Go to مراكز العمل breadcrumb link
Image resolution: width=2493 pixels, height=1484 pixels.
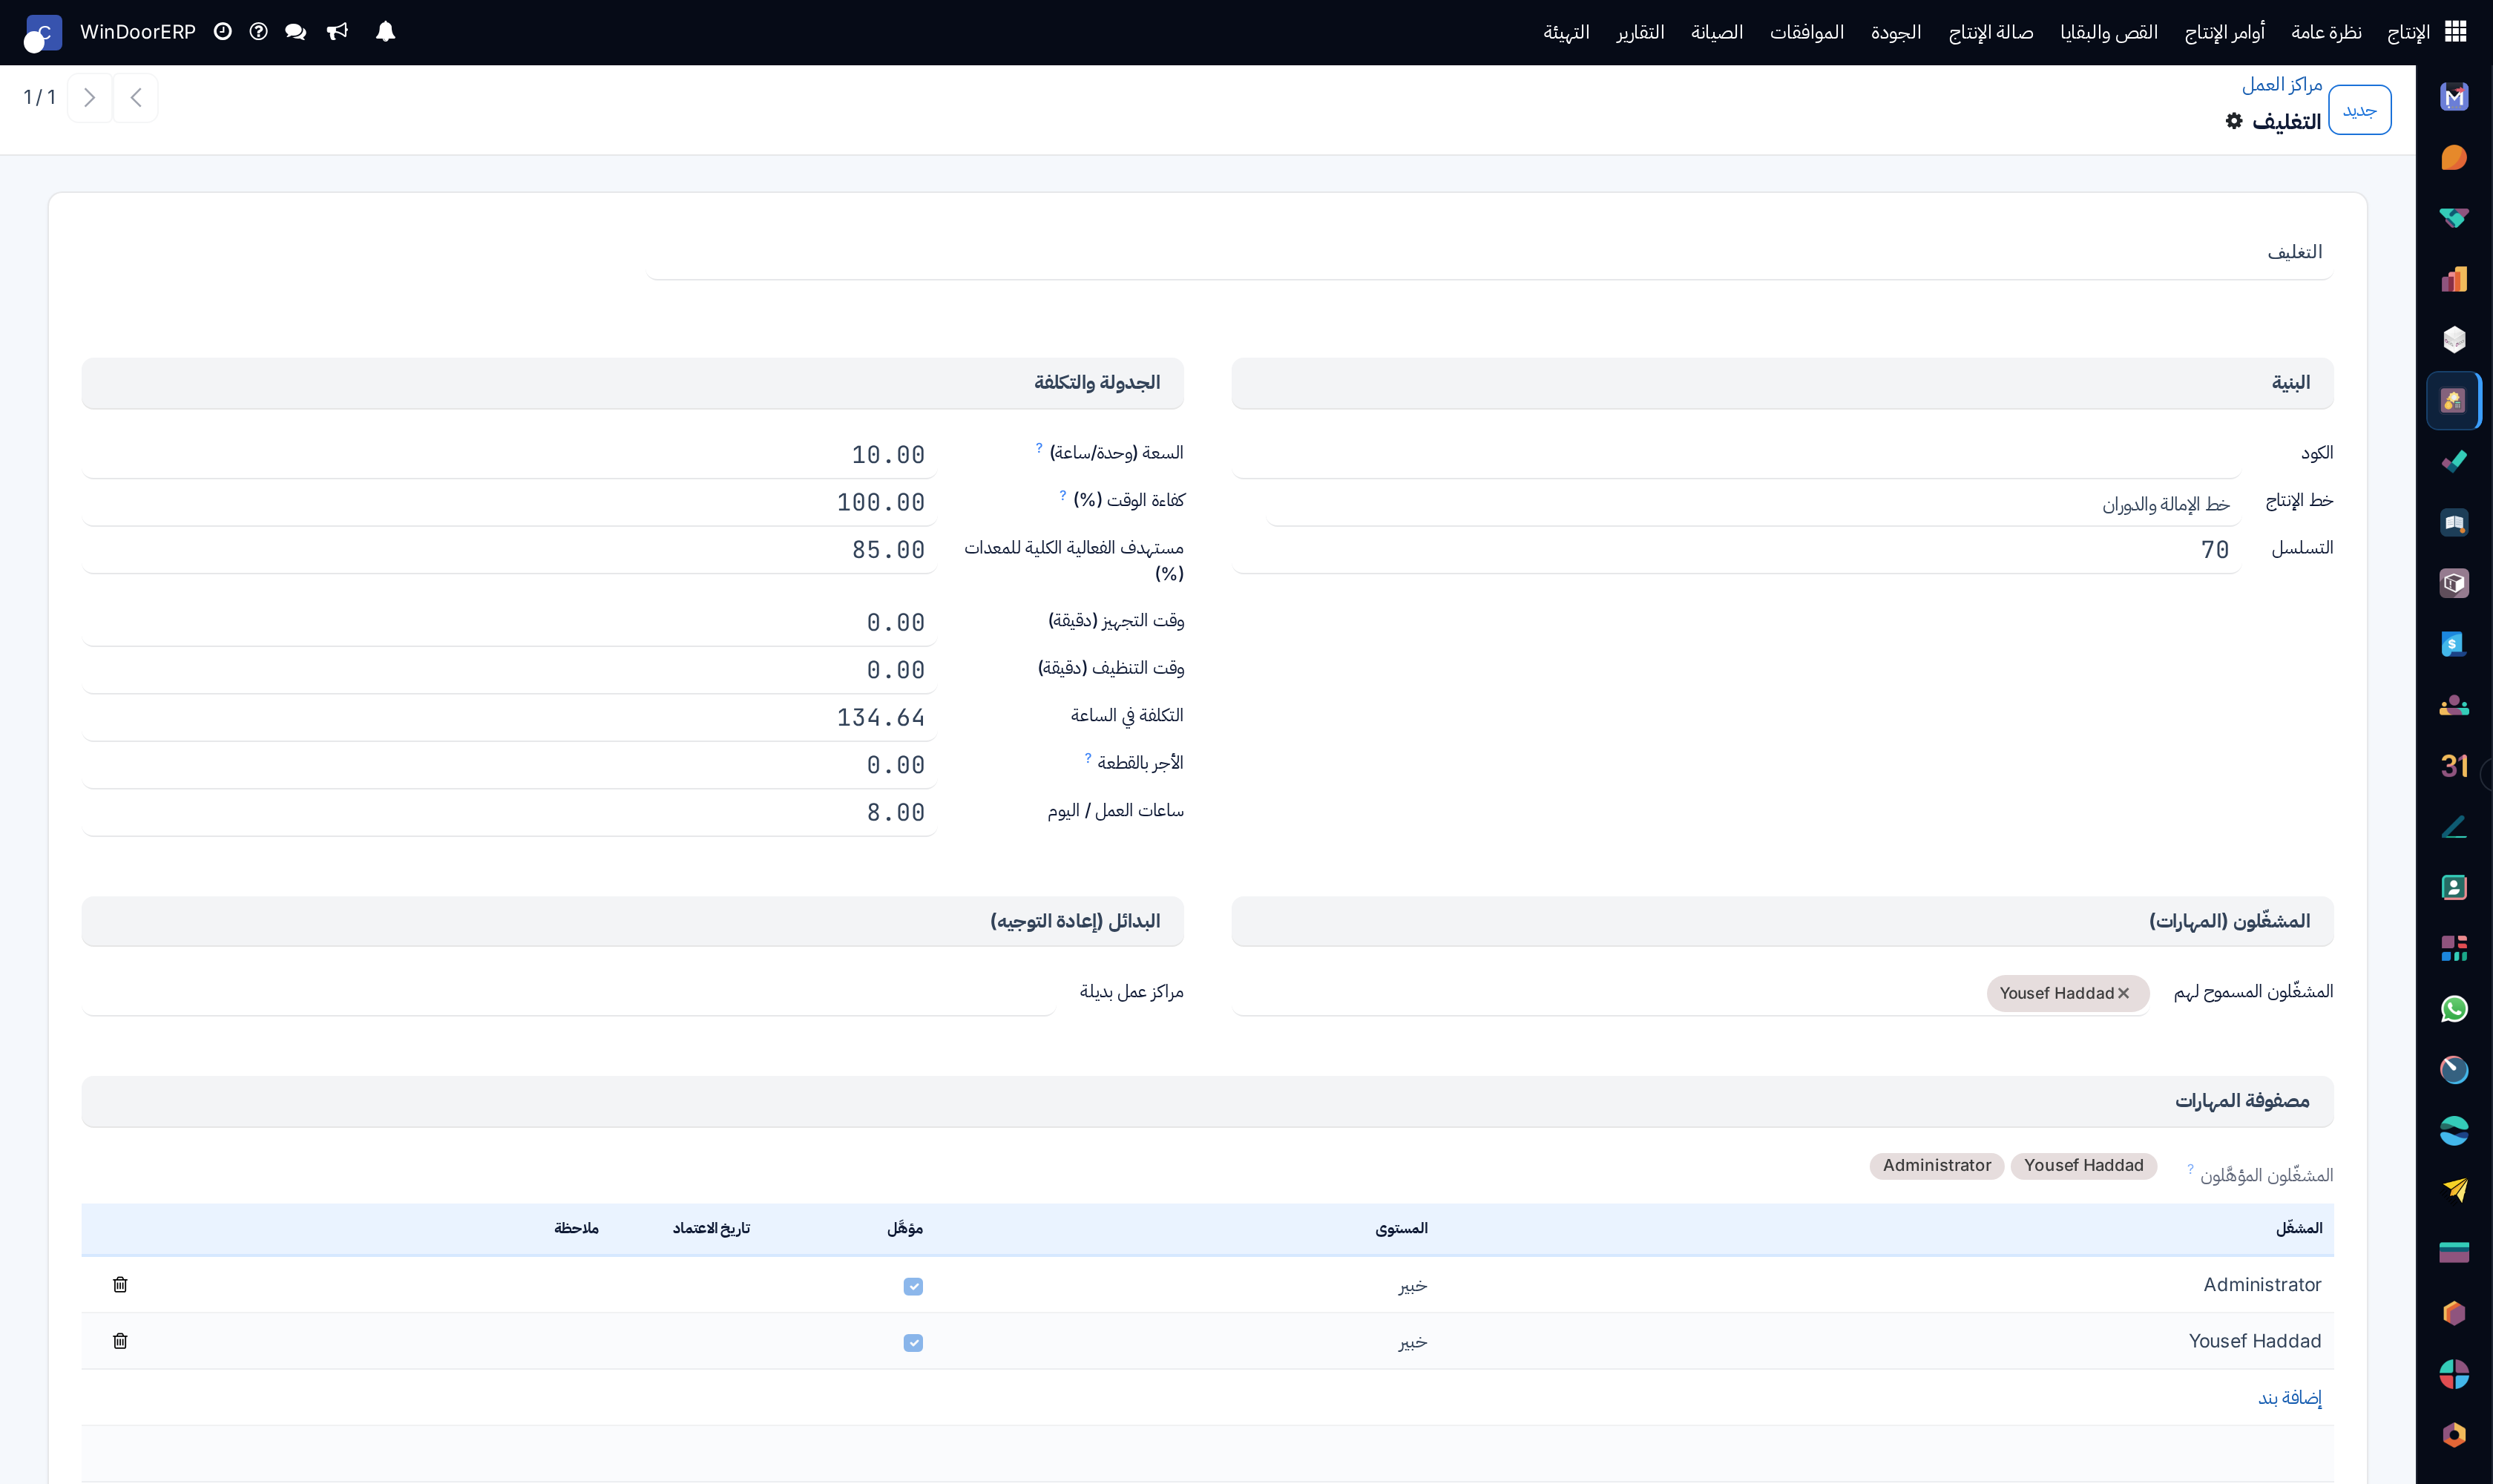click(2282, 84)
